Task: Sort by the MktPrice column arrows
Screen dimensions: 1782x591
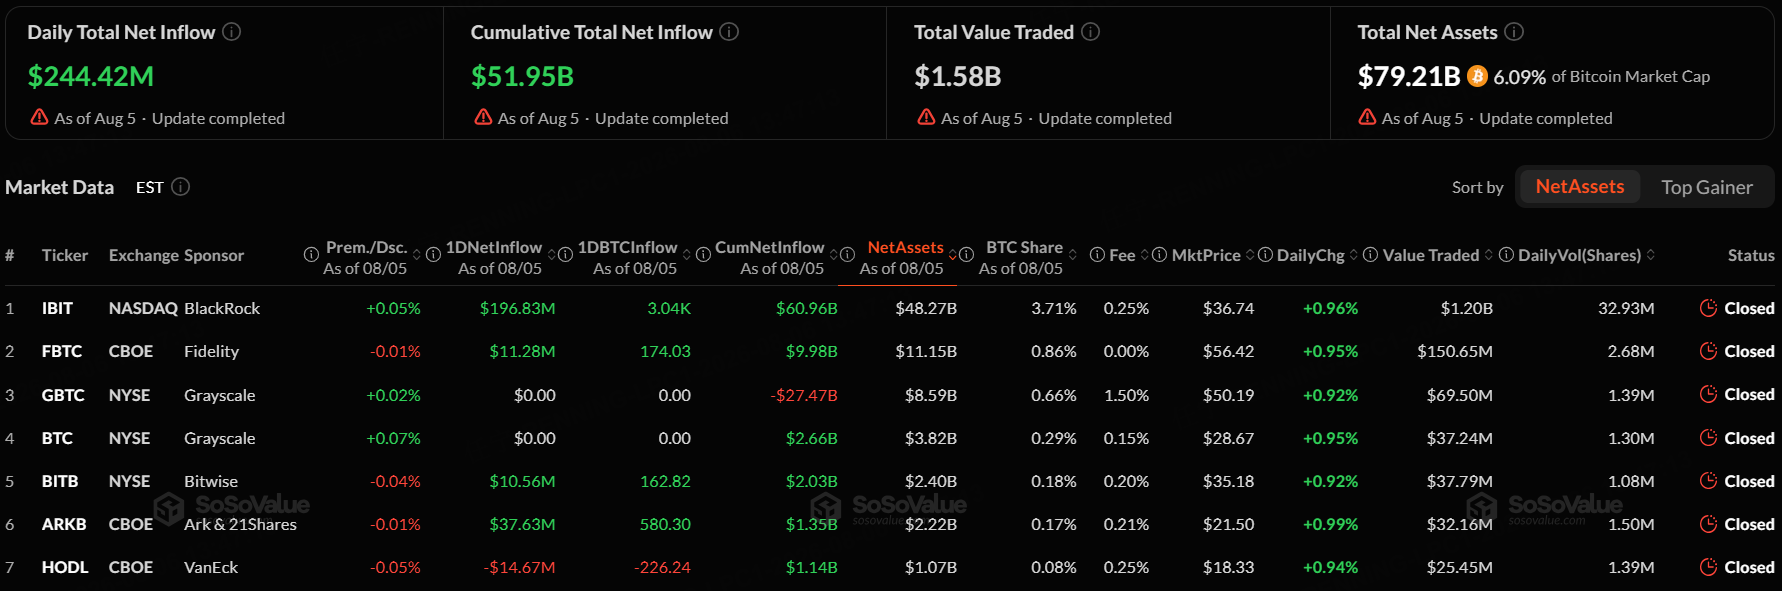Action: pyautogui.click(x=1250, y=255)
